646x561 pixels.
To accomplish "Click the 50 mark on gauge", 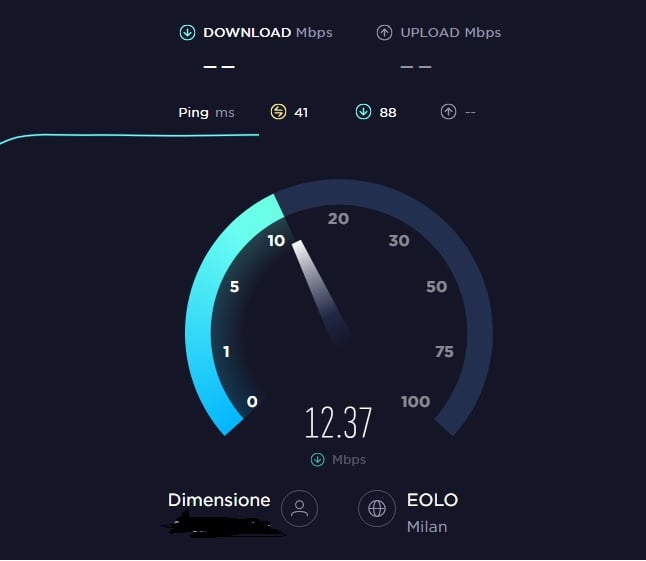I will (x=437, y=287).
